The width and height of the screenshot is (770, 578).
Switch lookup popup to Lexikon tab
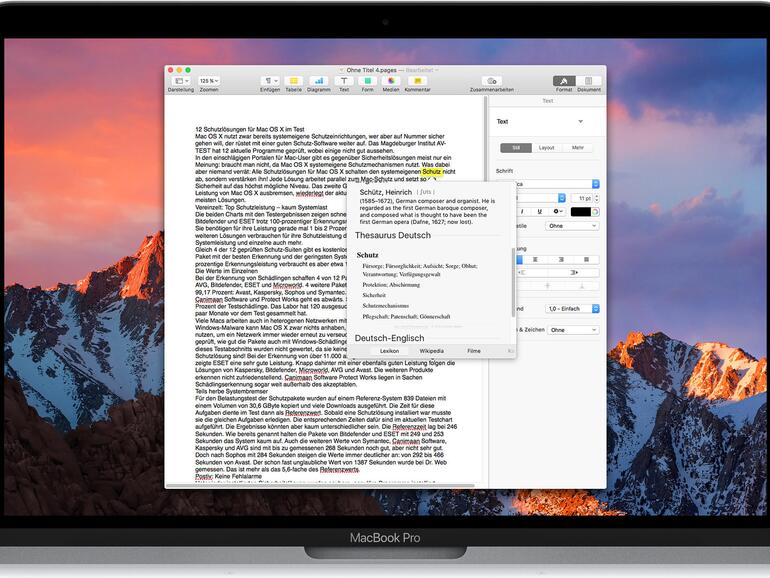pos(389,351)
